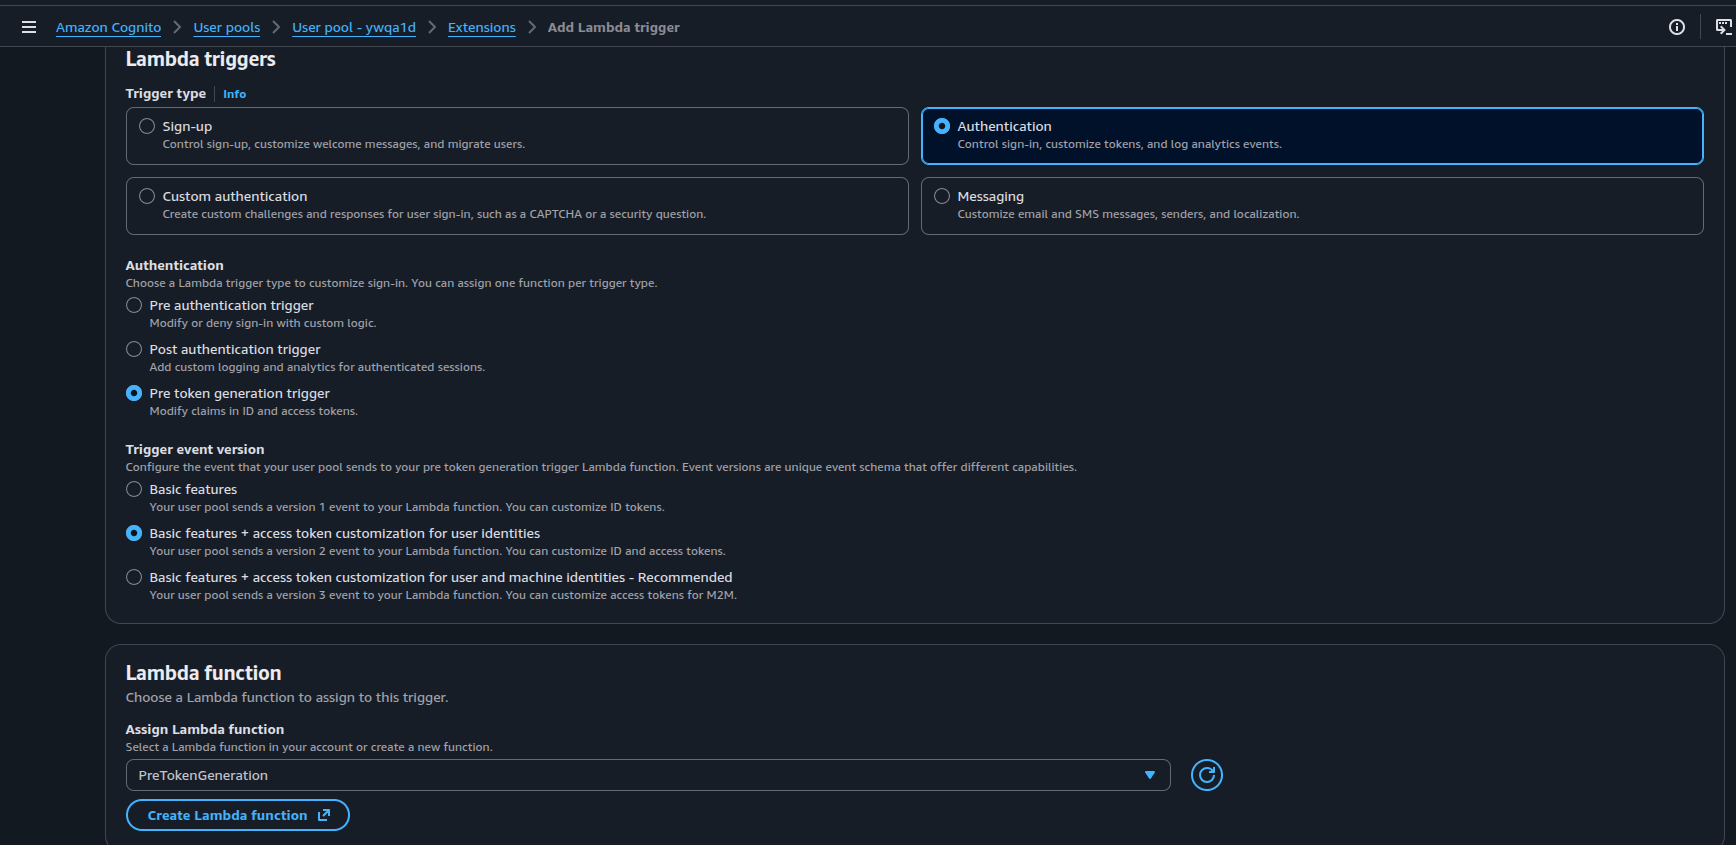This screenshot has width=1736, height=845.
Task: Return to Extensions breadcrumb page
Action: (x=481, y=28)
